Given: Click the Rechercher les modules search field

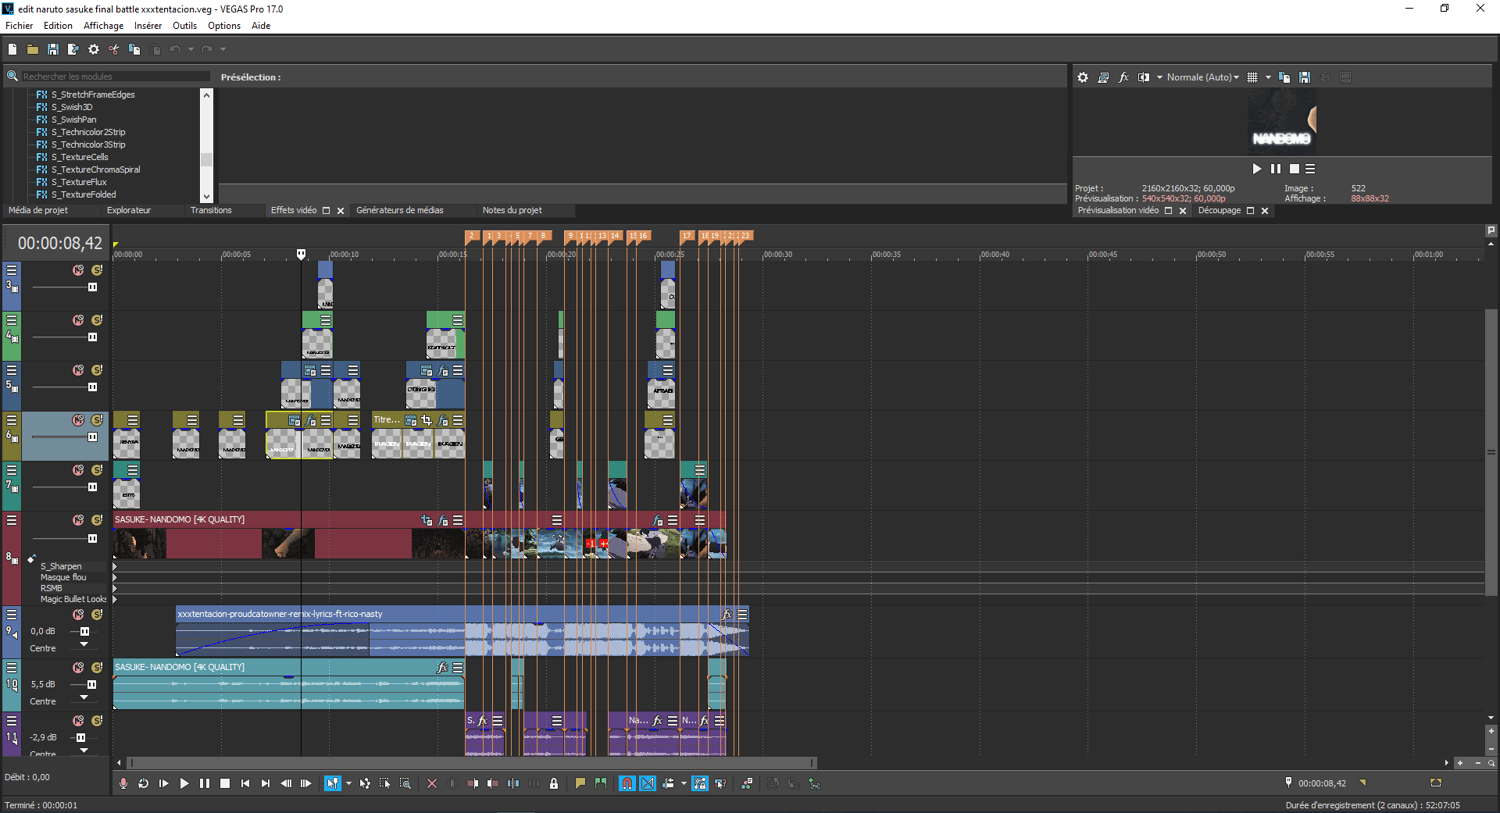Looking at the screenshot, I should coord(114,76).
